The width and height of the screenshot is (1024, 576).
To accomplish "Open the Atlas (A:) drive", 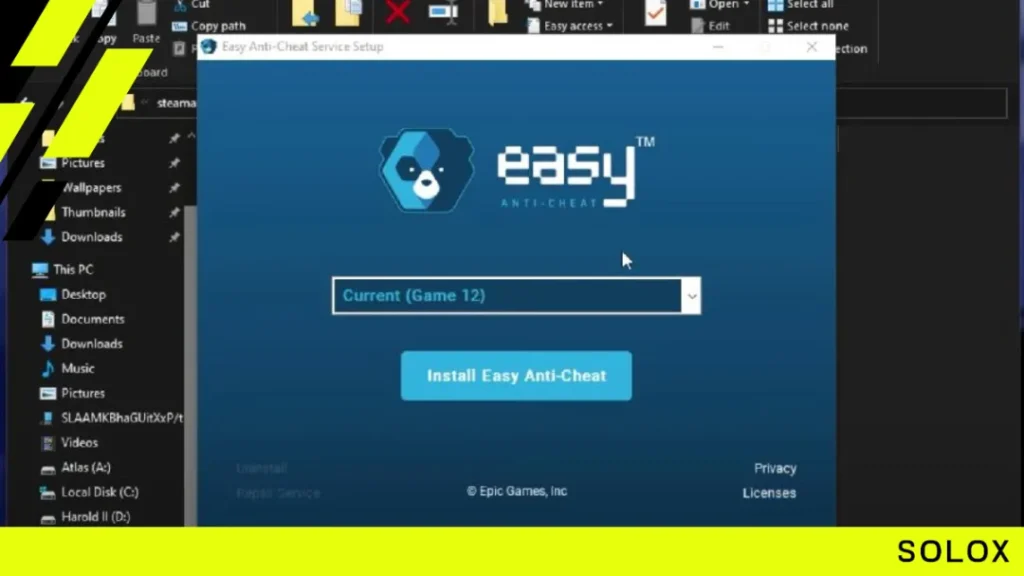I will [x=75, y=468].
